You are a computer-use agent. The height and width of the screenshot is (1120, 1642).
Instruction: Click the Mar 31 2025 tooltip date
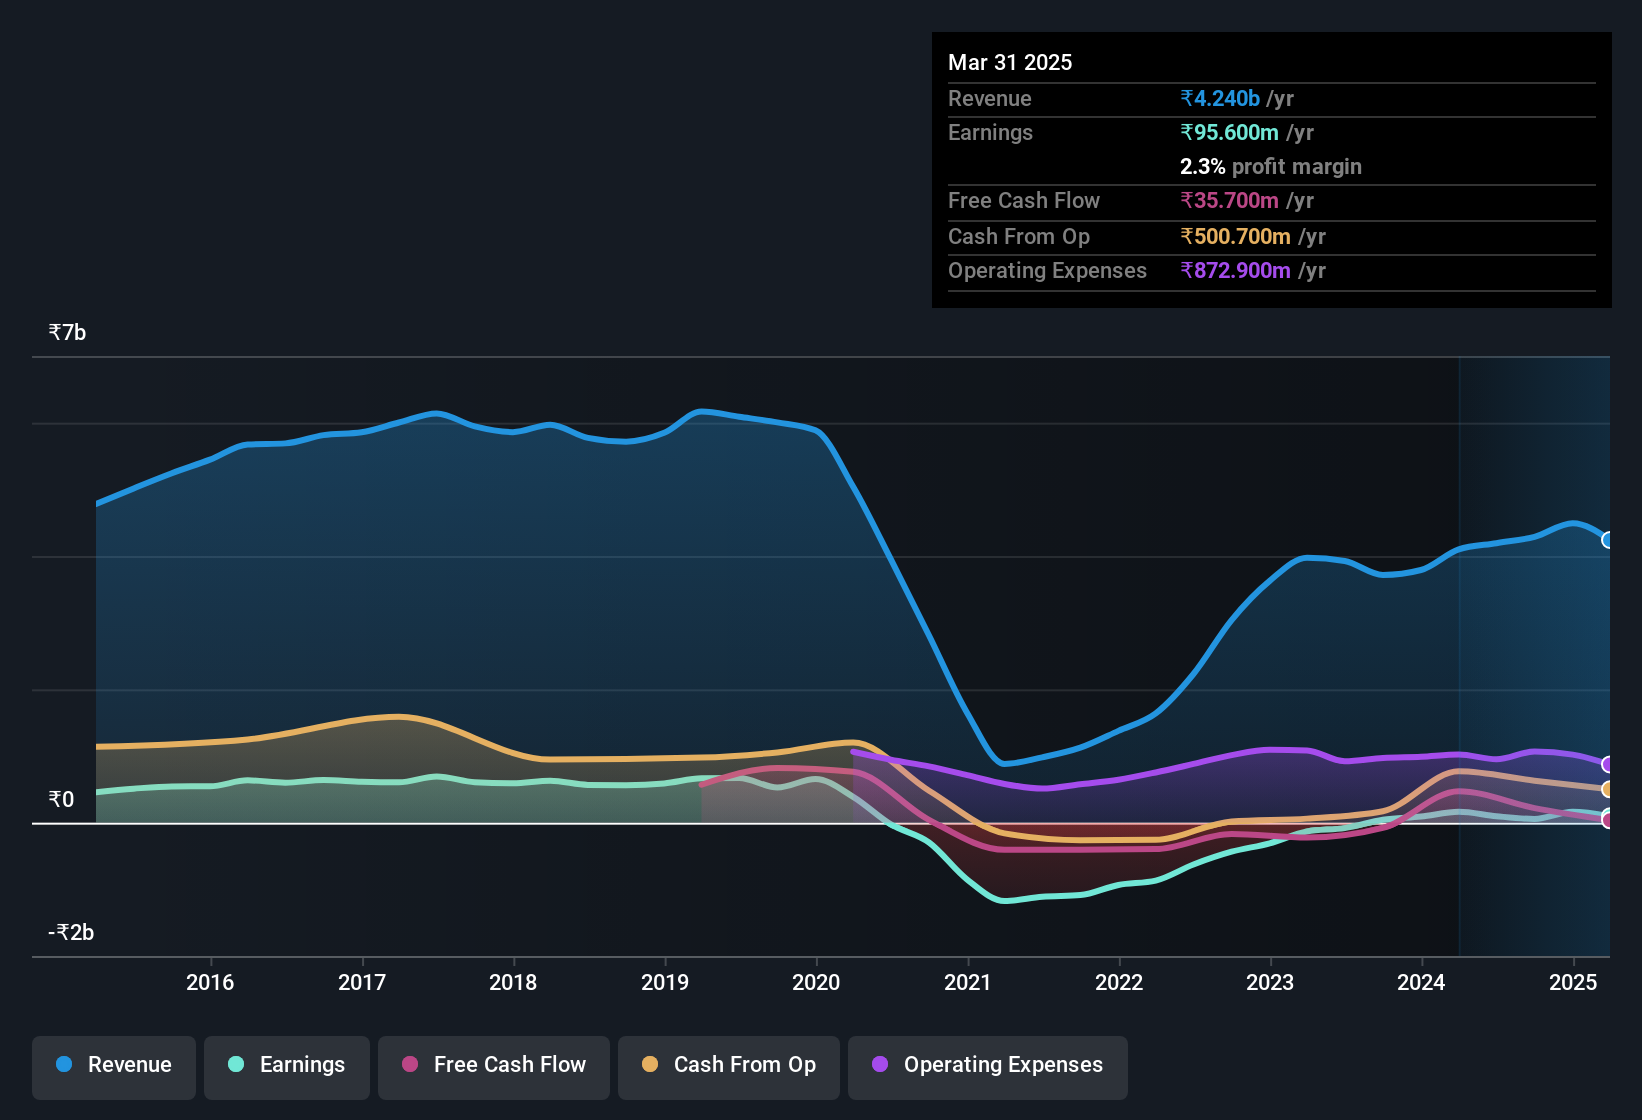1010,63
